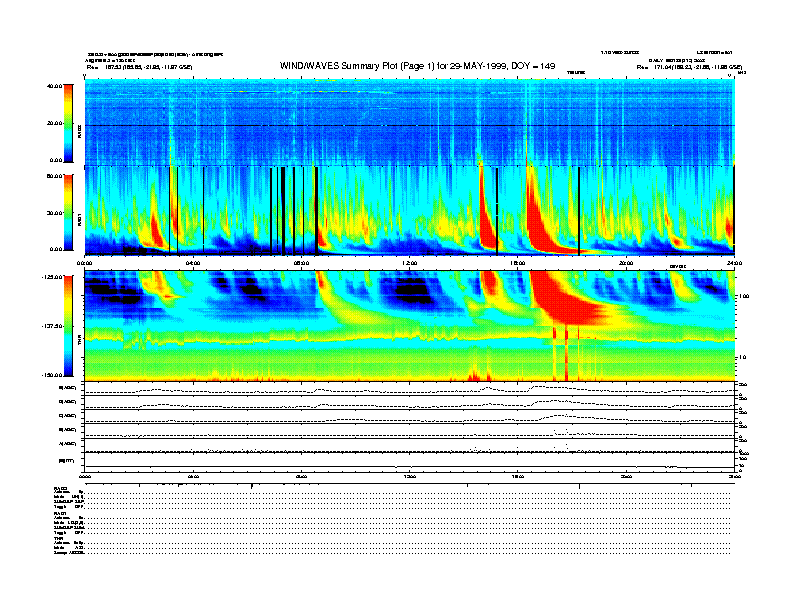792x612 pixels.
Task: Click the 08:00 tick label under the line plots
Action: [302, 476]
